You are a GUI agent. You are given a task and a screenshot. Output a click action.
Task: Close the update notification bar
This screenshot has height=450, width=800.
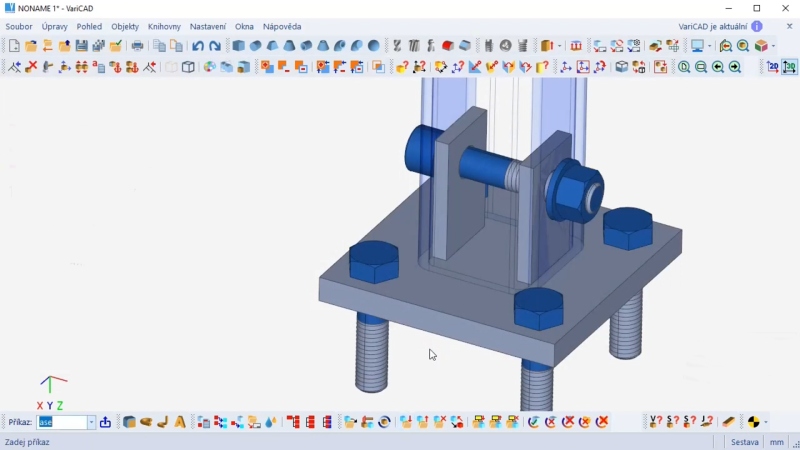point(789,26)
